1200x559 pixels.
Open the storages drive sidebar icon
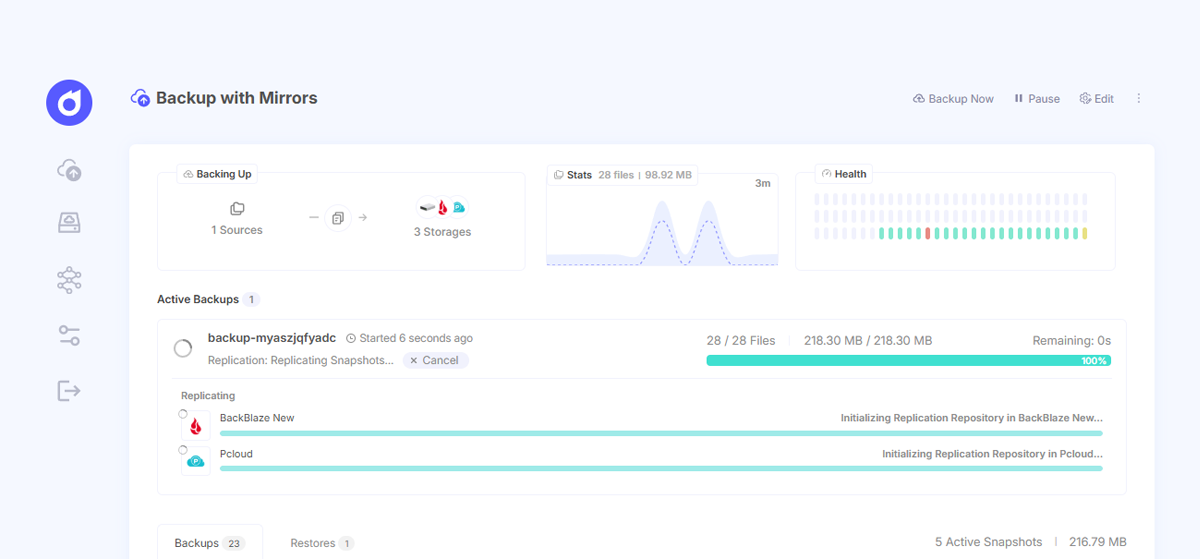[x=69, y=224]
